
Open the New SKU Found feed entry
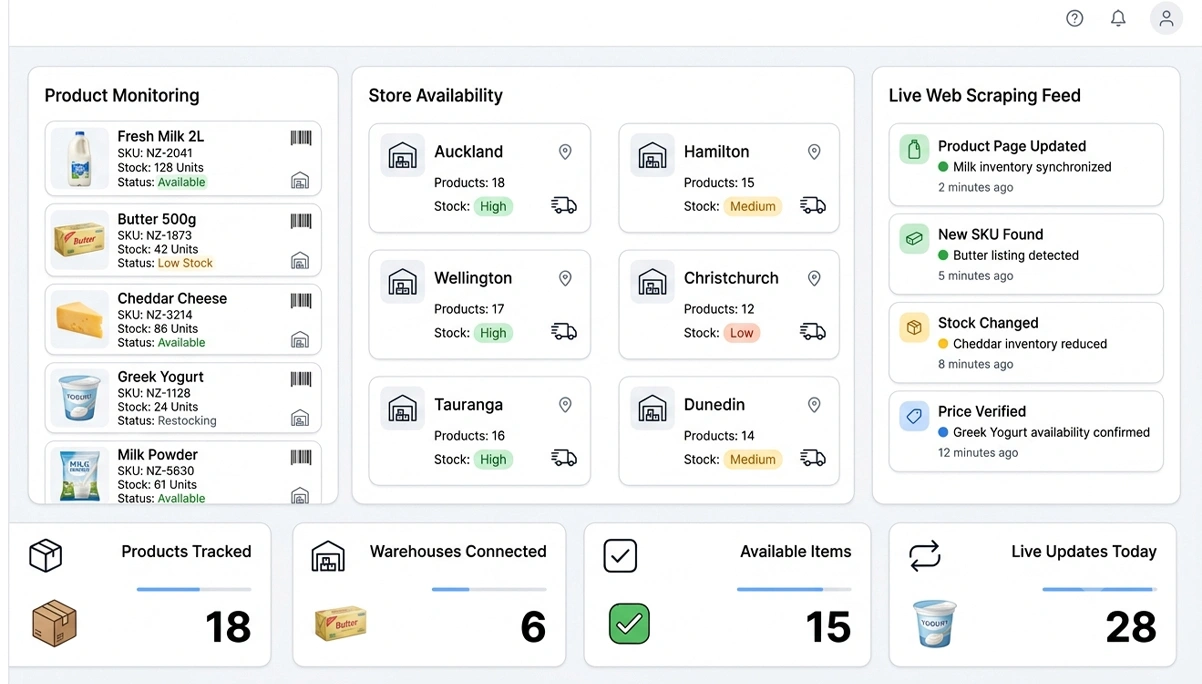click(1026, 254)
